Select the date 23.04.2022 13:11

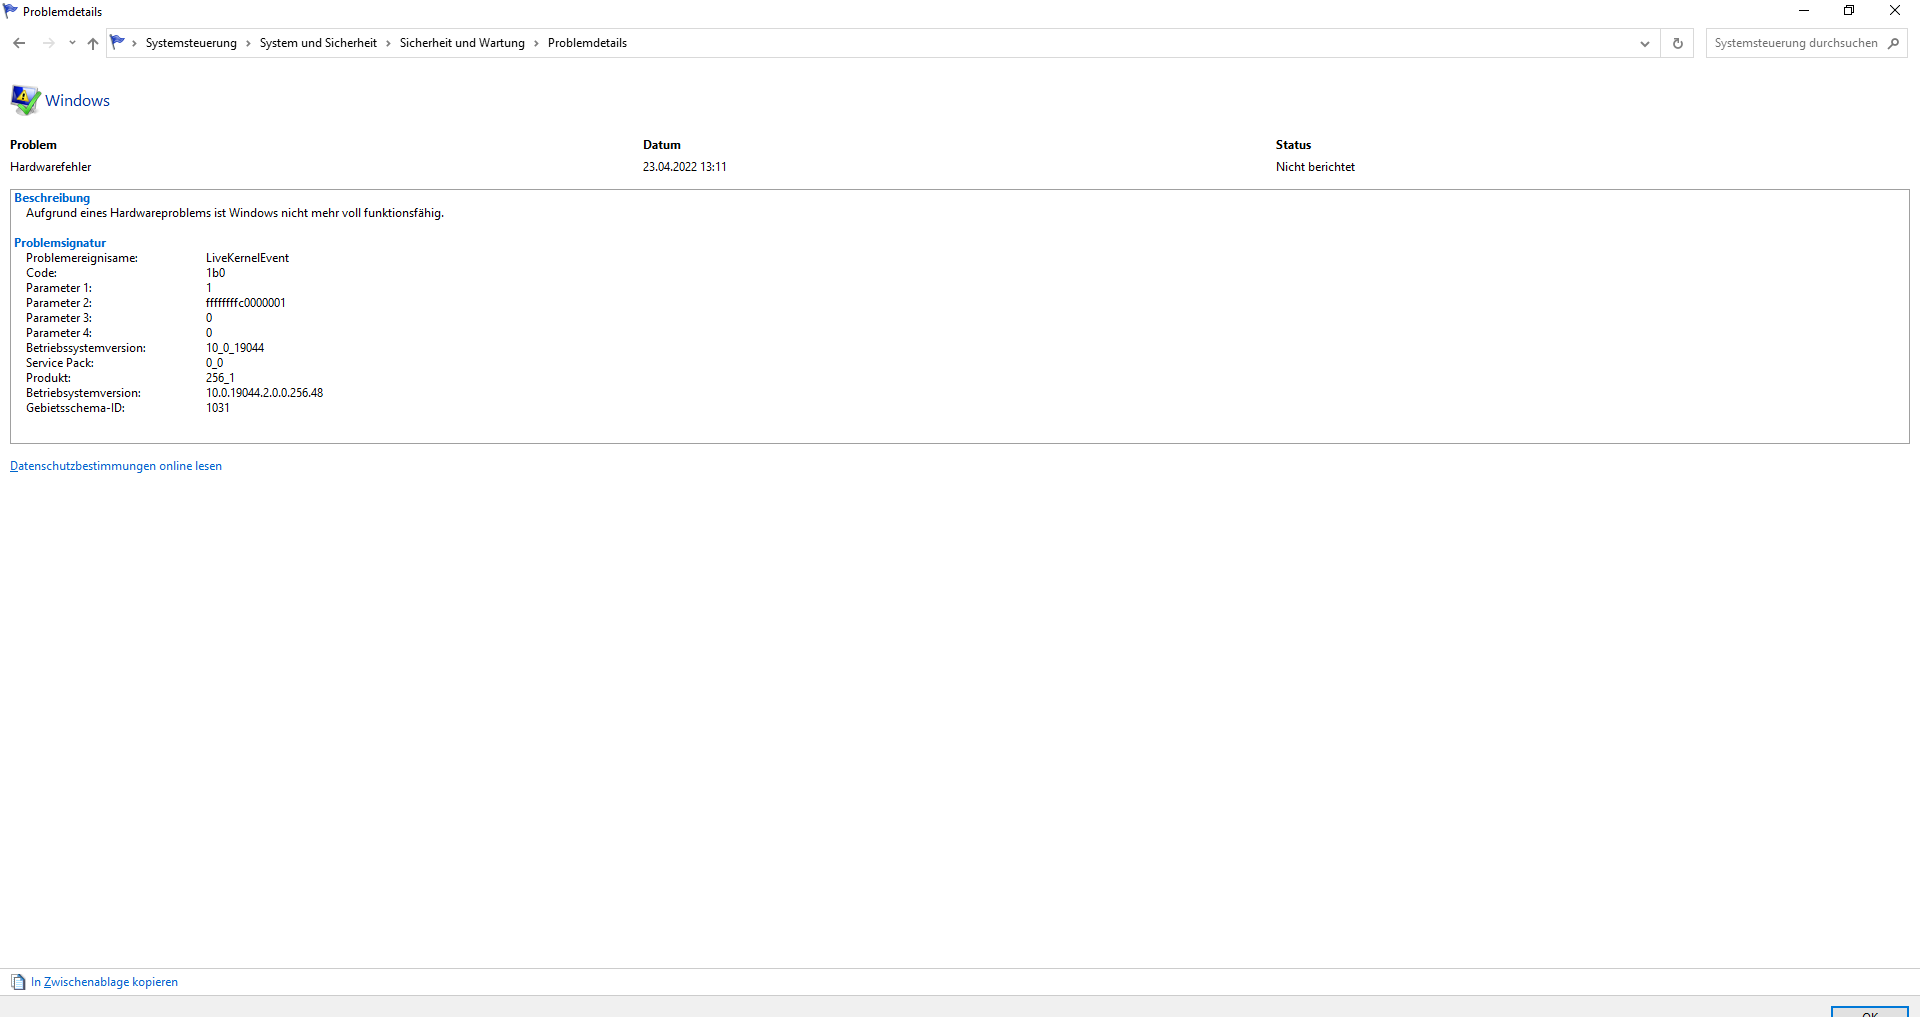(685, 167)
